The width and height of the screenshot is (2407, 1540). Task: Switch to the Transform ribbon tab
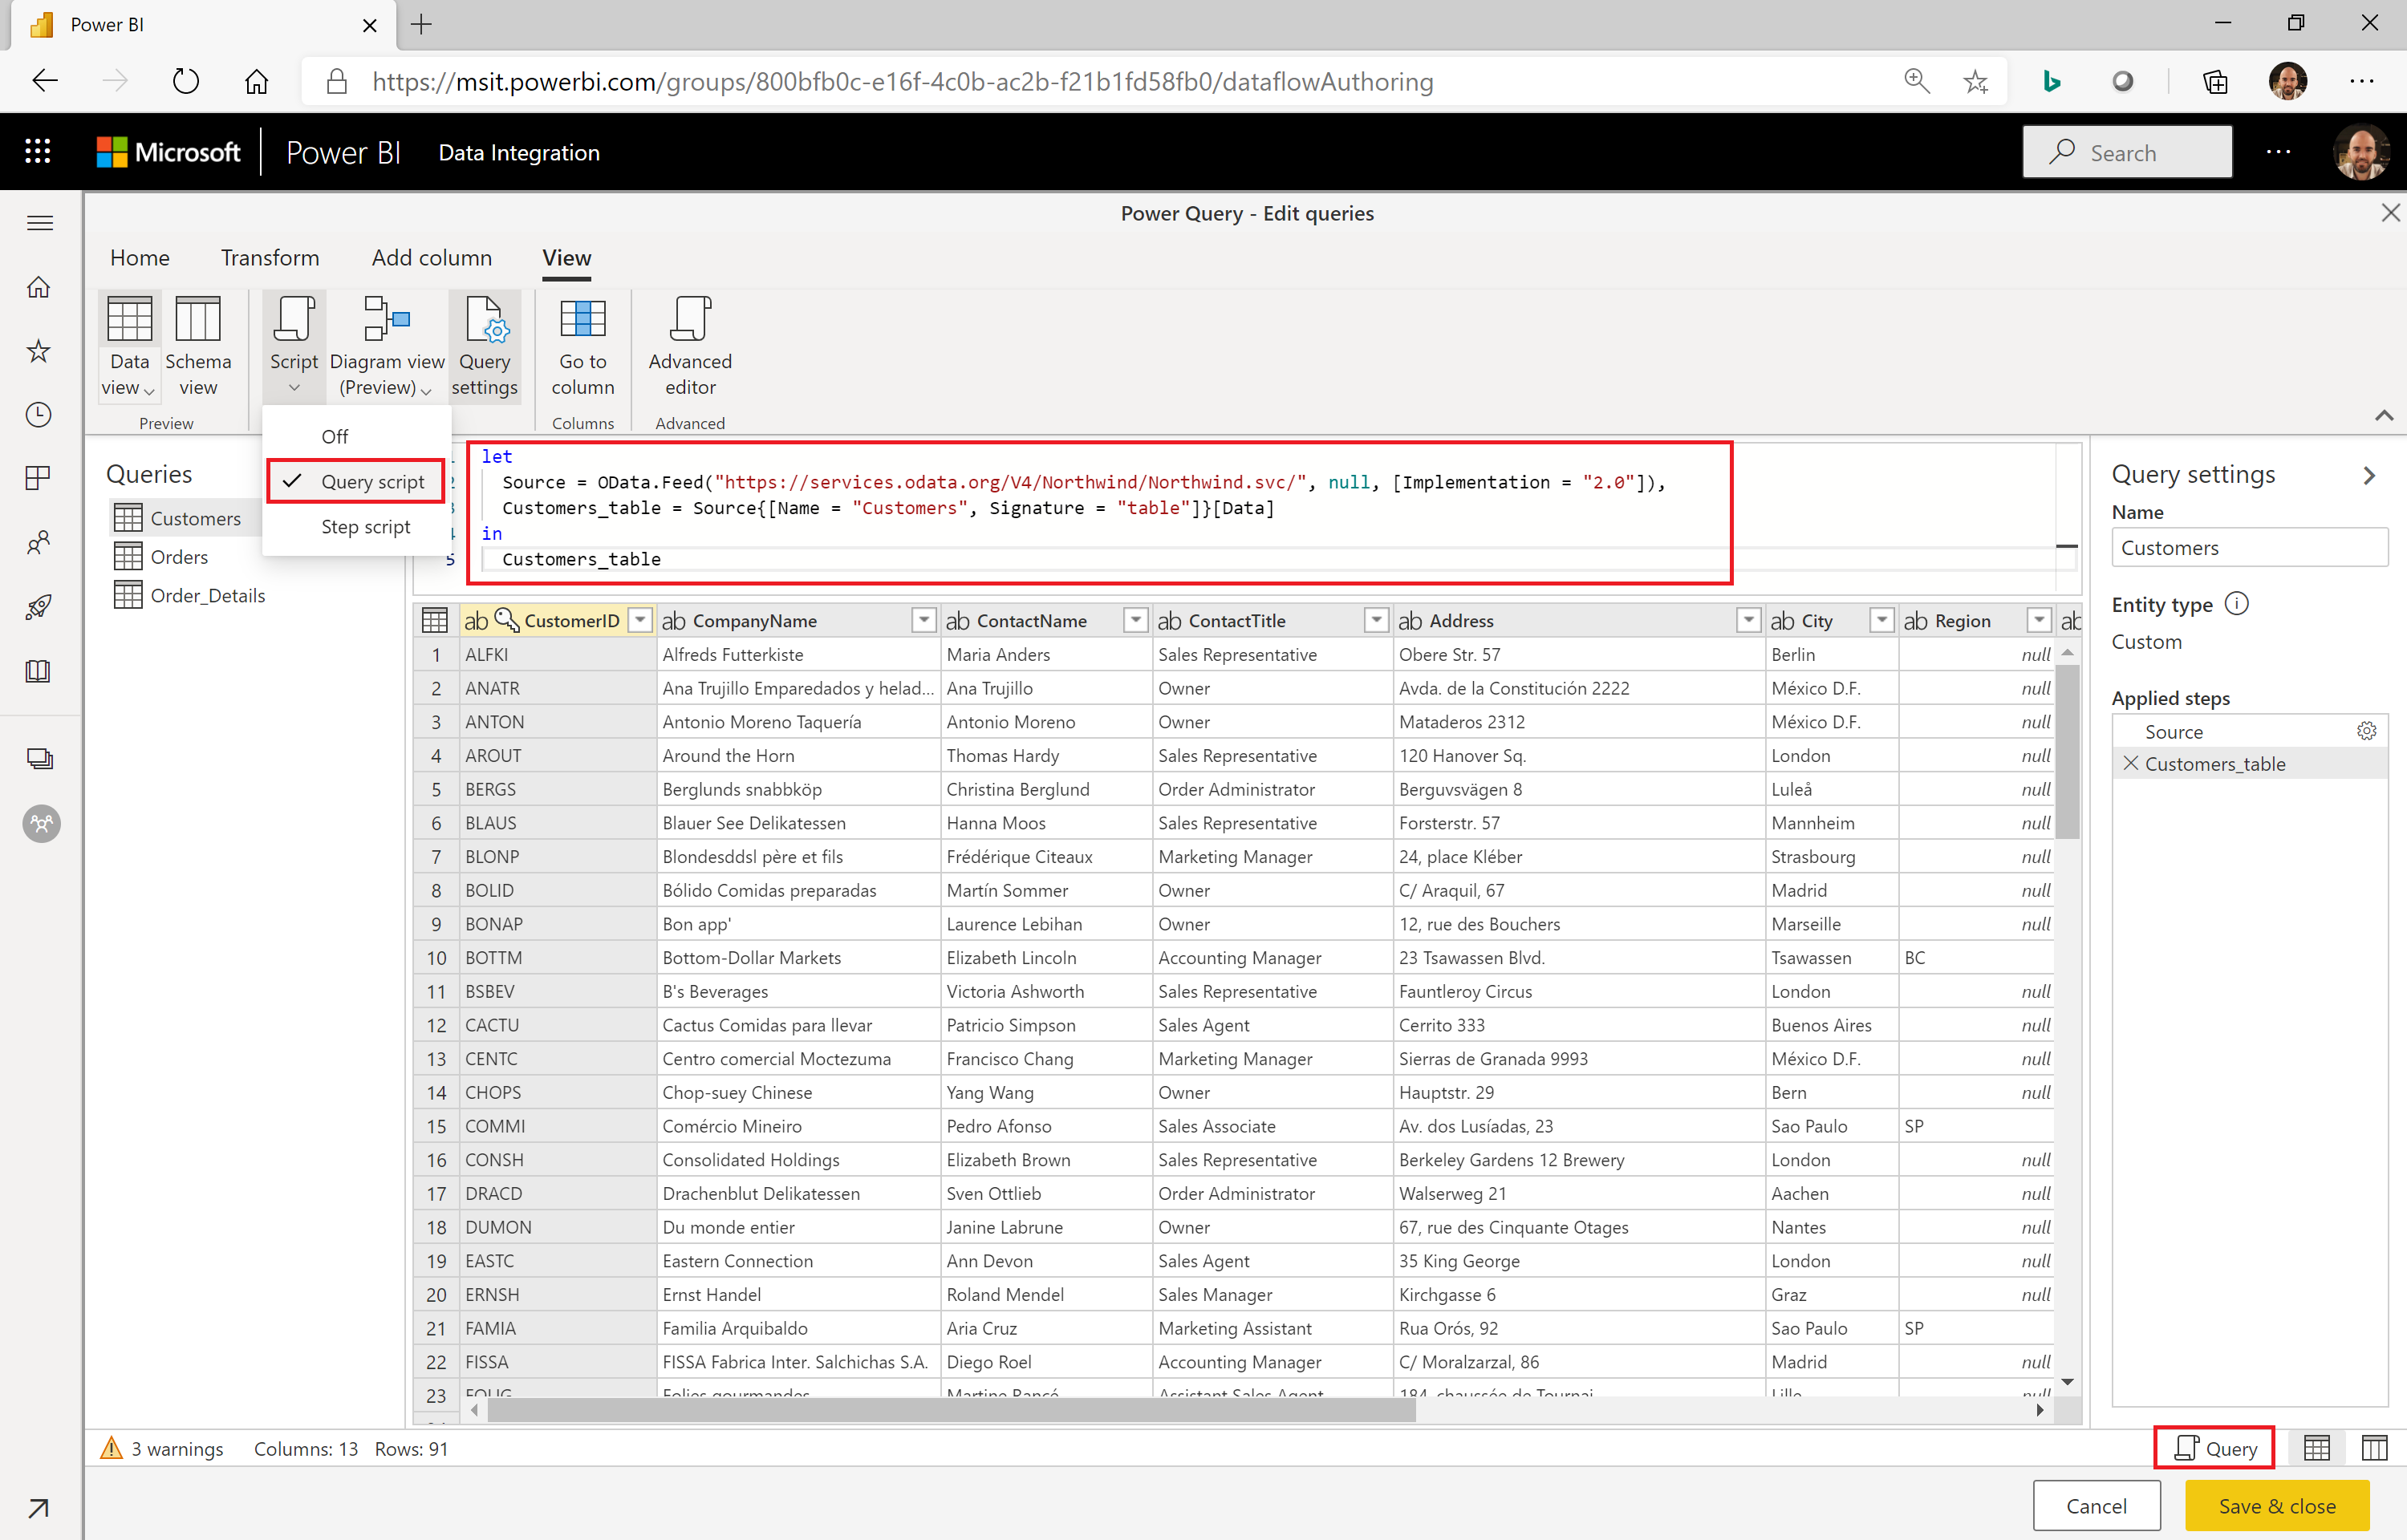click(x=270, y=258)
